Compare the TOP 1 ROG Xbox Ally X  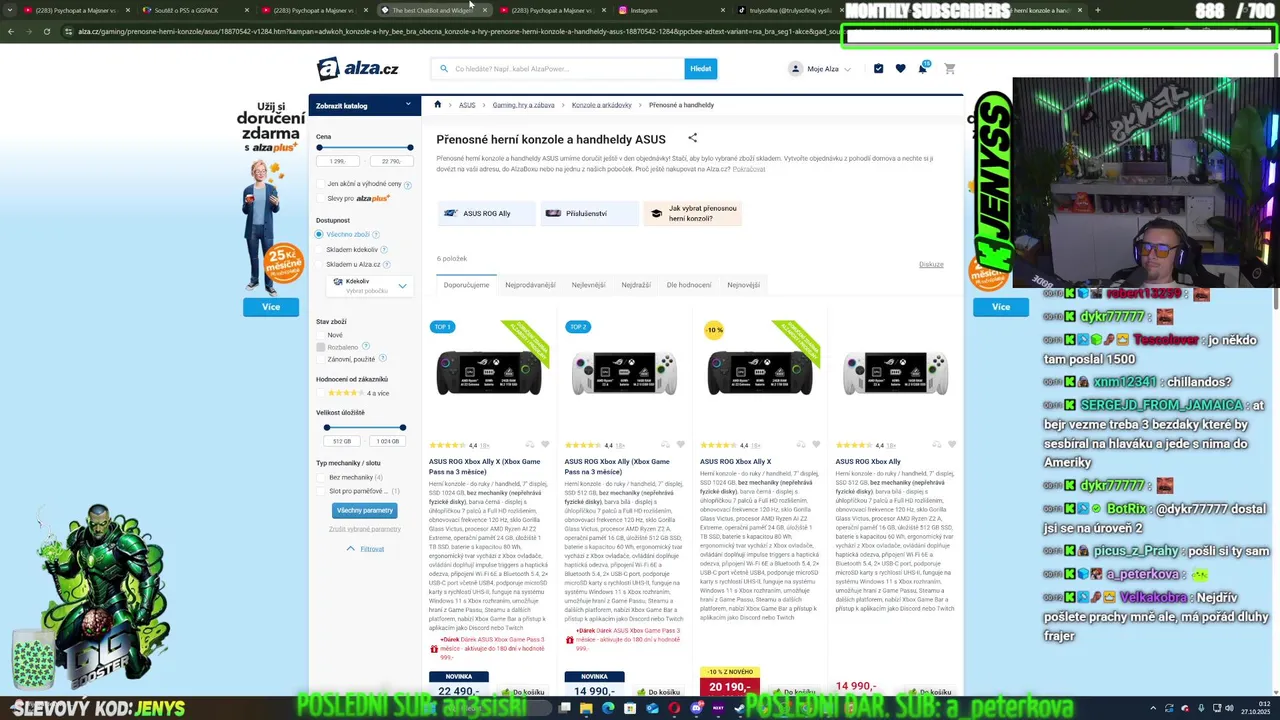(529, 444)
